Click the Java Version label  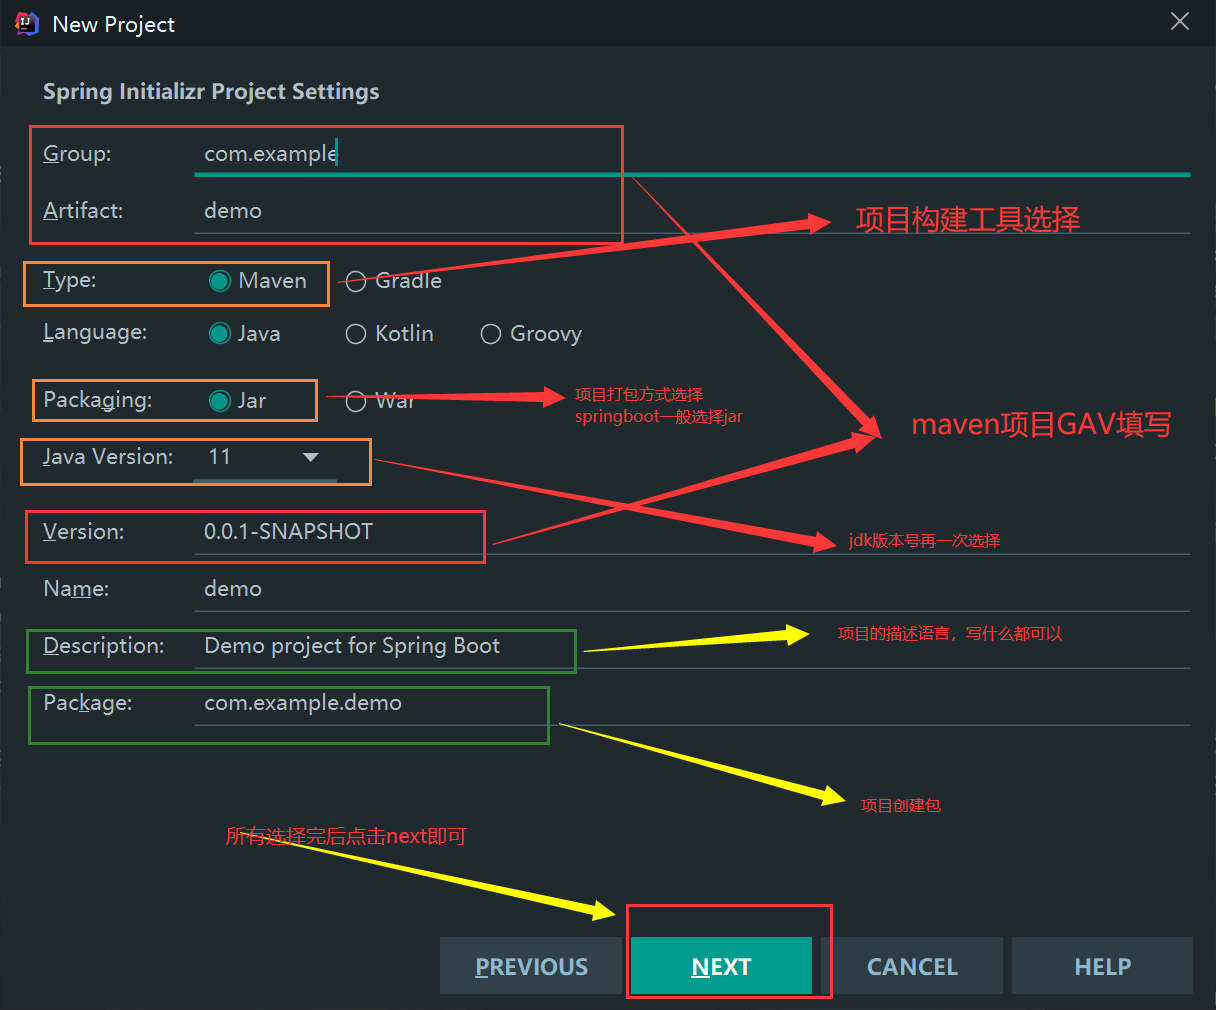pyautogui.click(x=108, y=457)
